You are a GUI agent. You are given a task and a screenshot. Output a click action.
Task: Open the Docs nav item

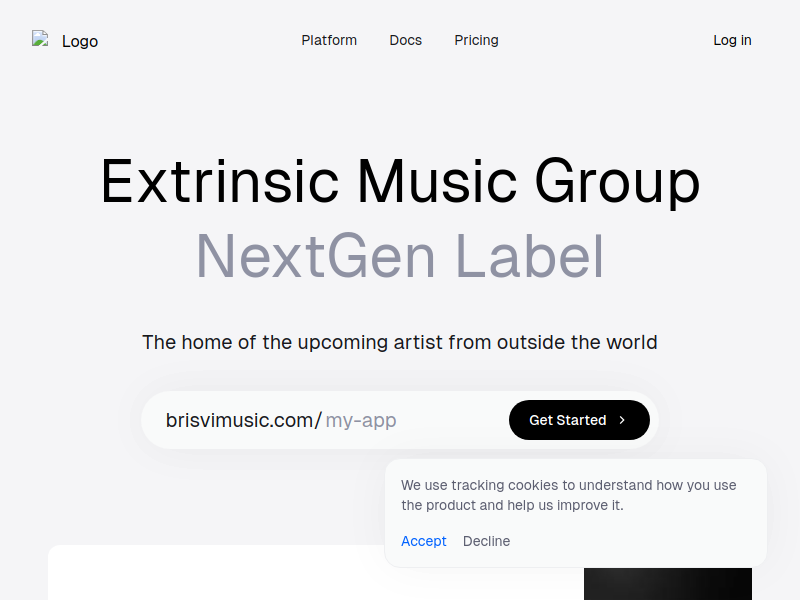pyautogui.click(x=406, y=40)
